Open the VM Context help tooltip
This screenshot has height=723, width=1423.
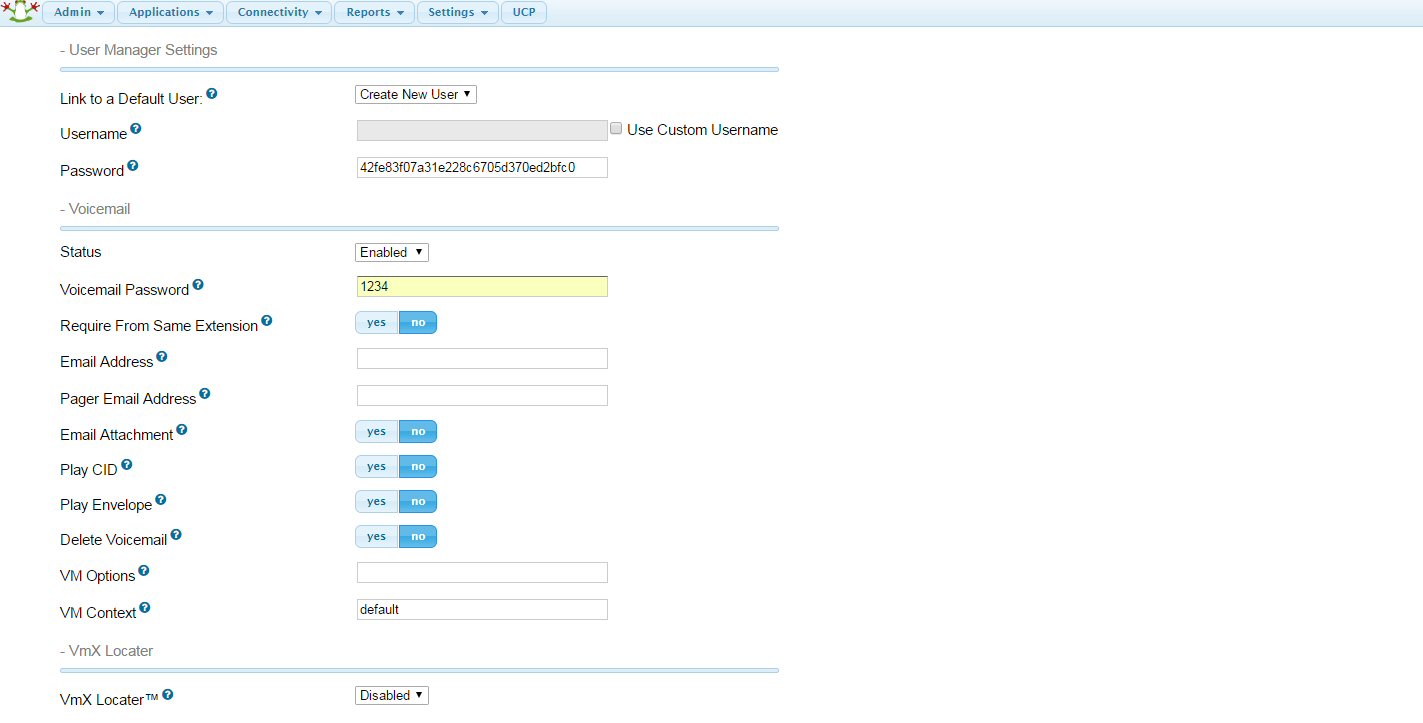click(x=146, y=606)
